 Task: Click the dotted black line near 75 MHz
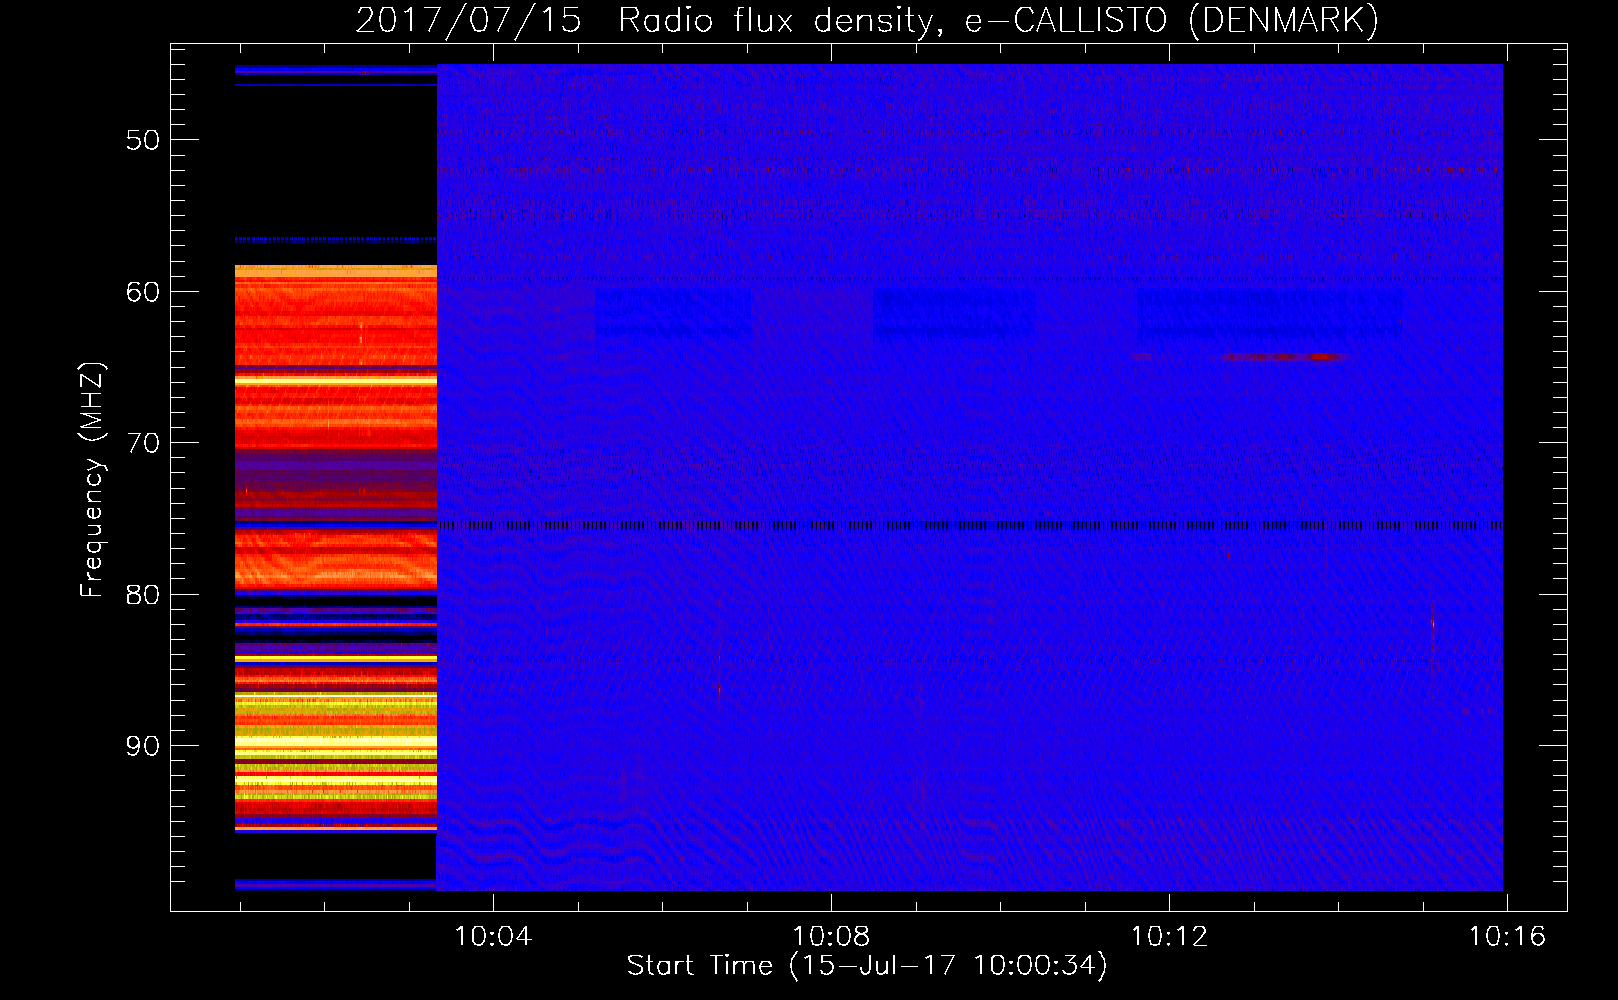970,525
